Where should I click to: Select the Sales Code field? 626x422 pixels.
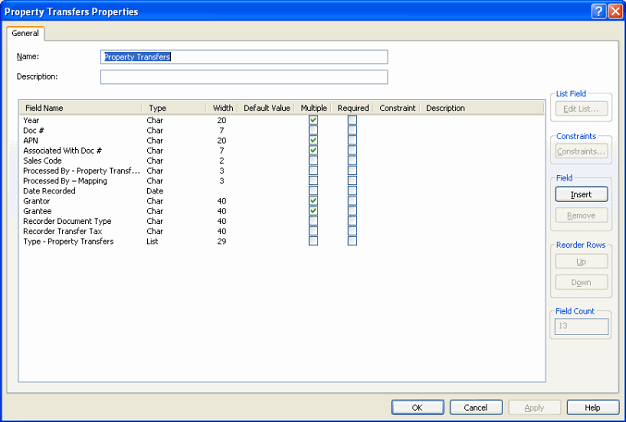point(42,160)
